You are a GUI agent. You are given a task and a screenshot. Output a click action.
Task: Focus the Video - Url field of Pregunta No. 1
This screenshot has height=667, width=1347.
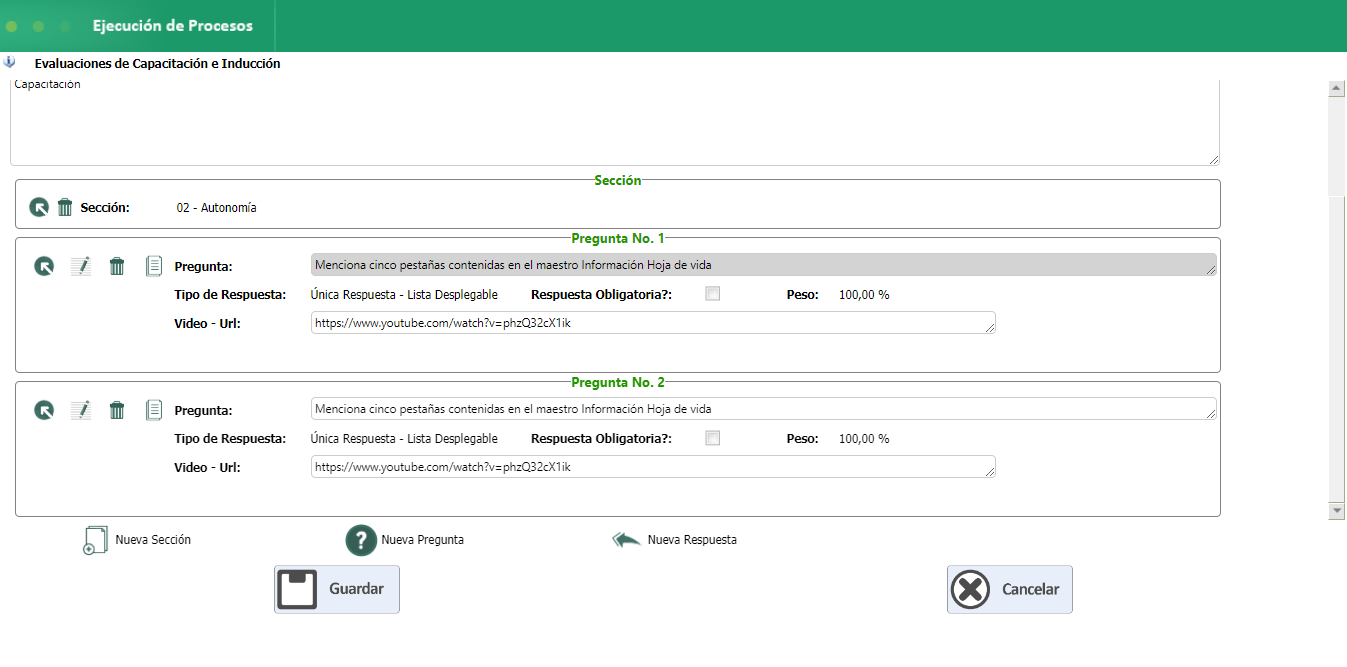click(x=654, y=323)
